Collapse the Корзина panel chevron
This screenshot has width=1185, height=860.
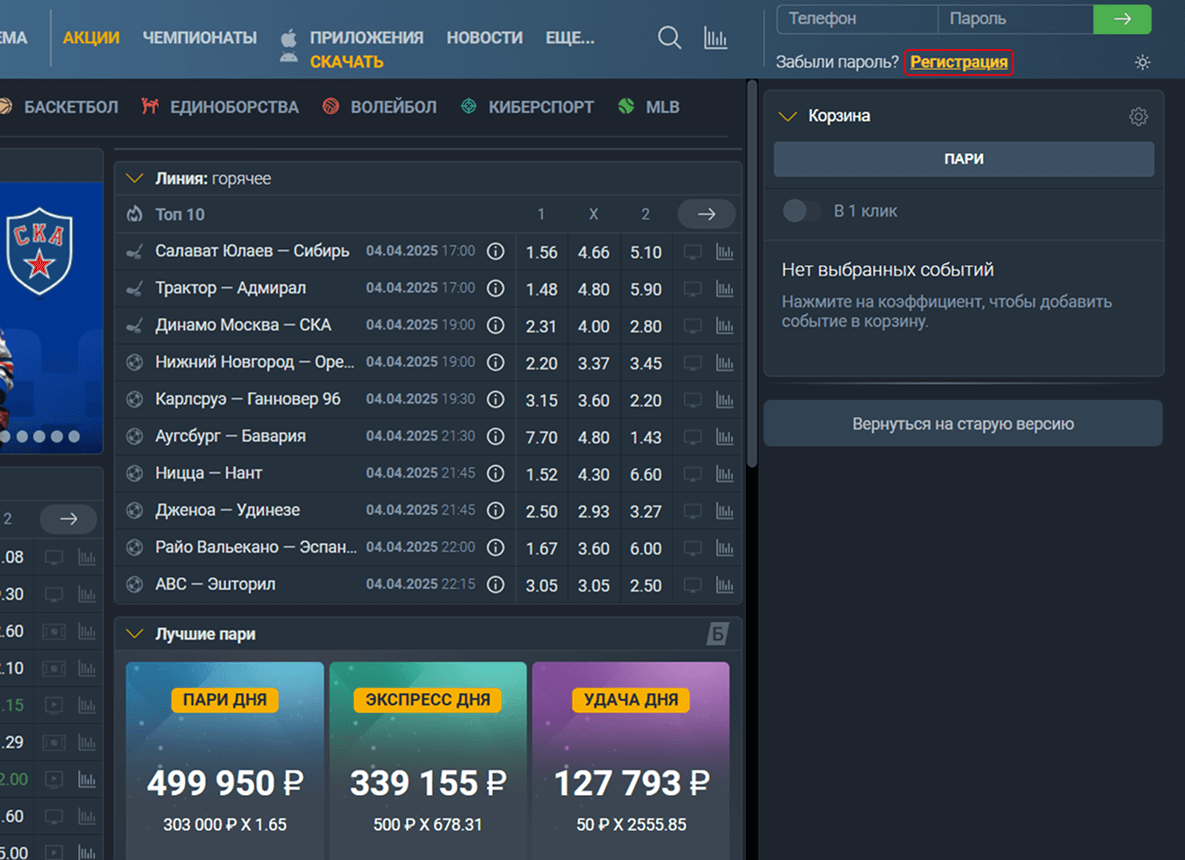[x=788, y=117]
